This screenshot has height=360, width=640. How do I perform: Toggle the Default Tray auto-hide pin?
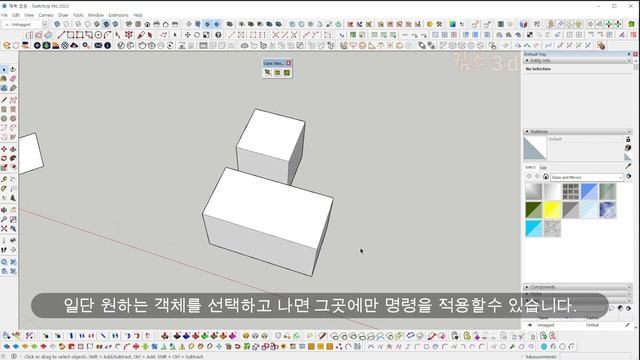629,54
